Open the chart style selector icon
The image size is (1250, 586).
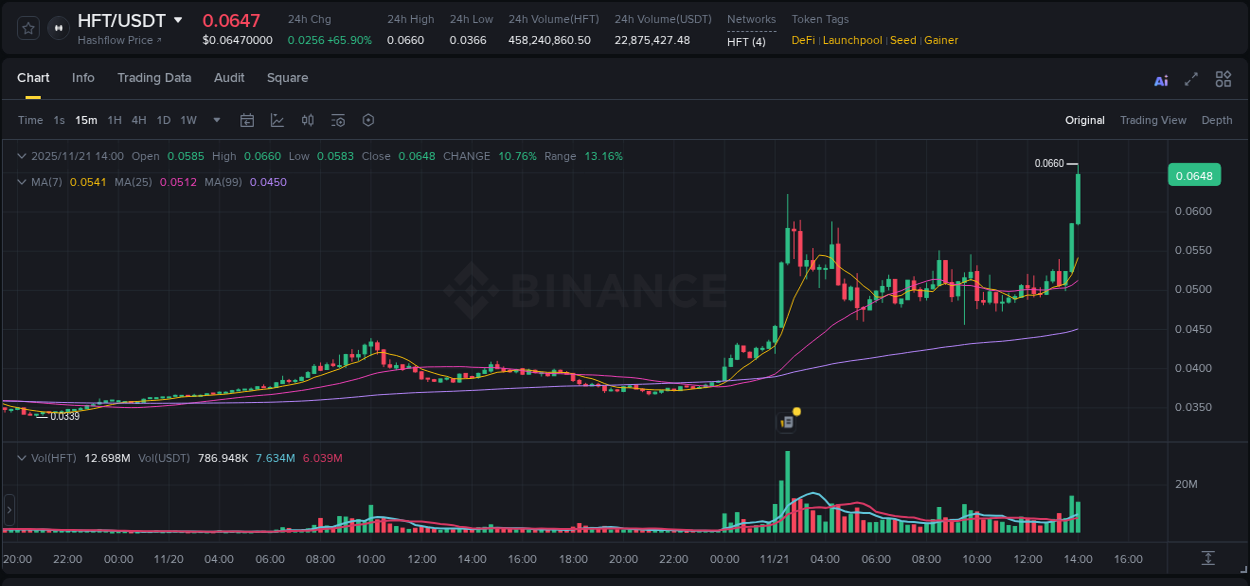pyautogui.click(x=275, y=120)
